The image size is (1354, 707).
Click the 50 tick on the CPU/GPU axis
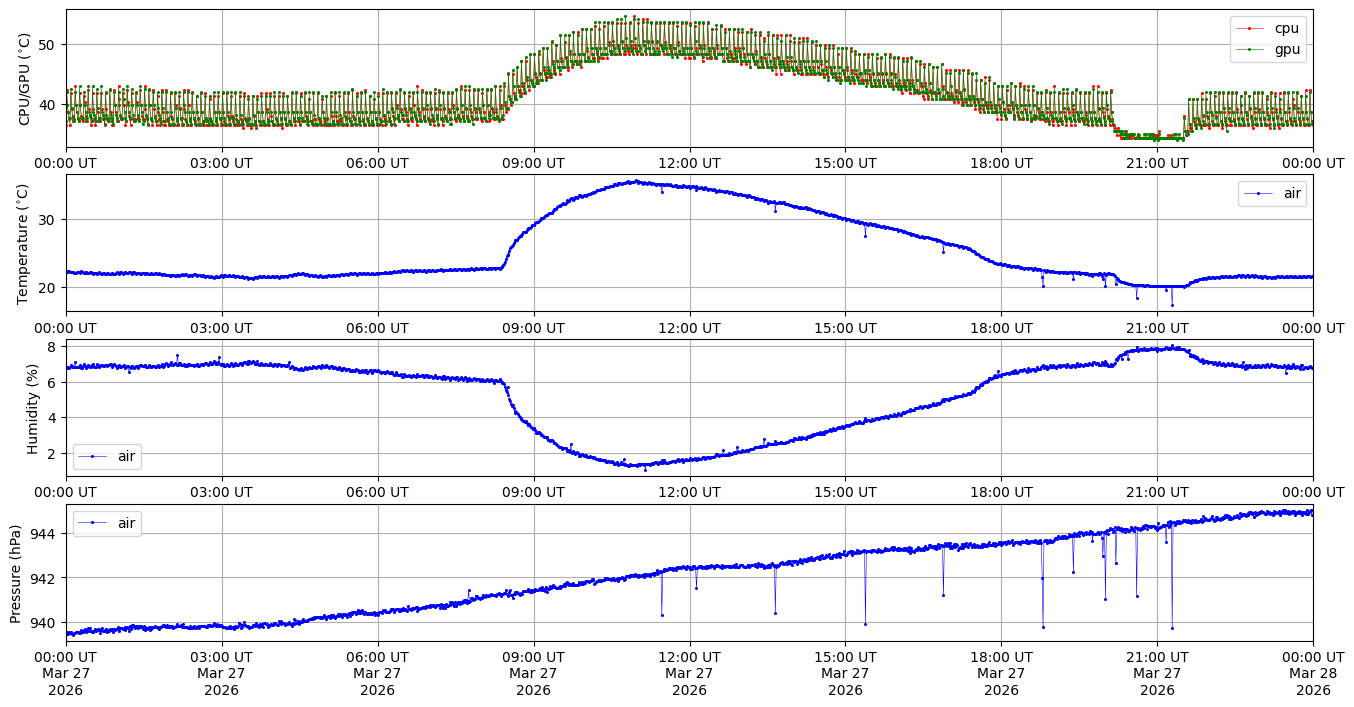pos(49,45)
